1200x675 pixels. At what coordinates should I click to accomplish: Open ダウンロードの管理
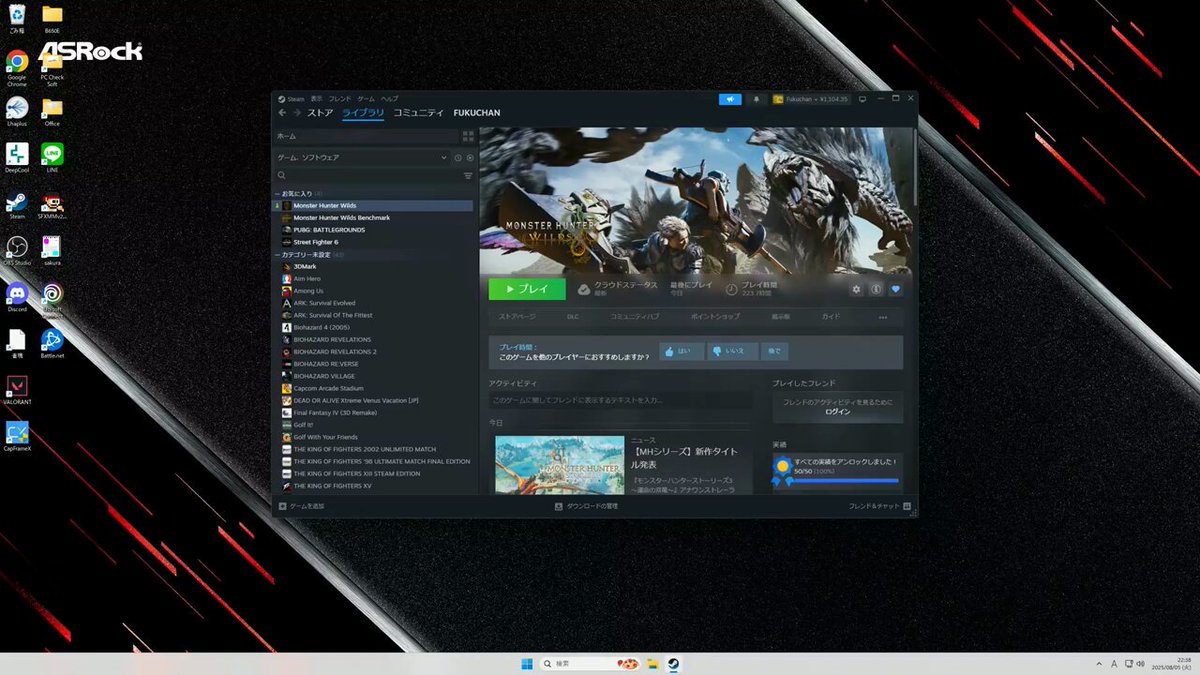click(586, 506)
